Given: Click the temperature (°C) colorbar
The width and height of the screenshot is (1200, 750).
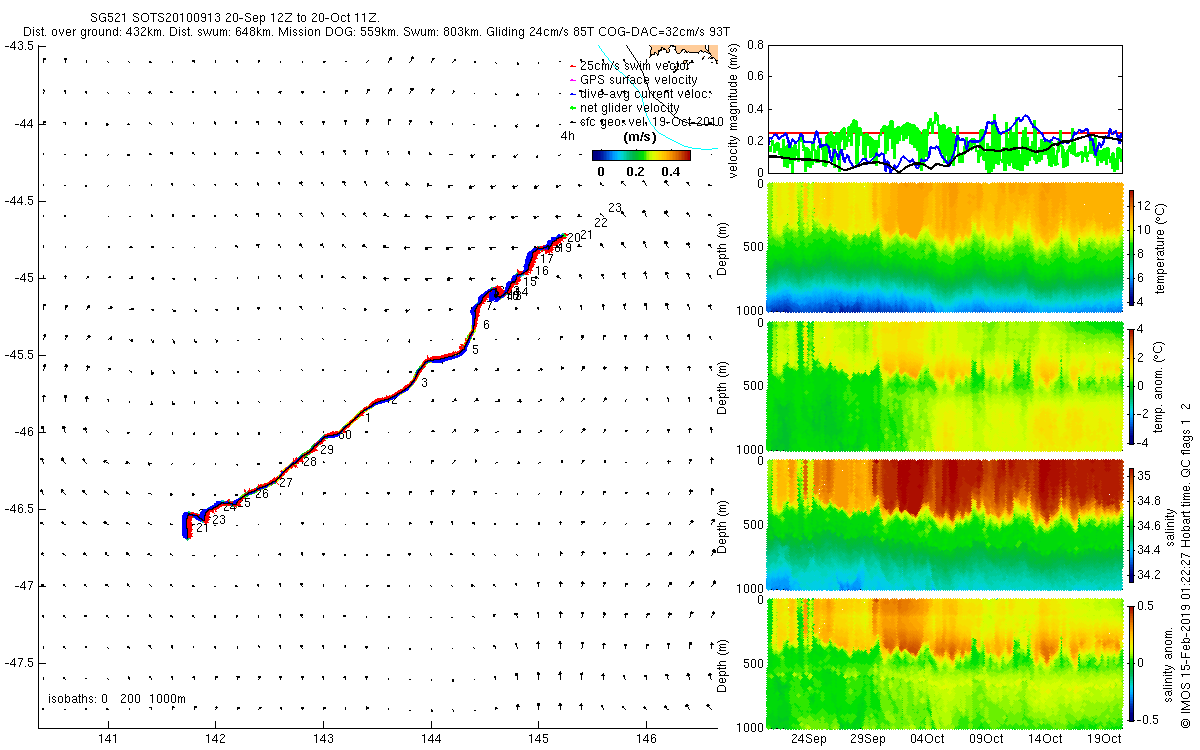Looking at the screenshot, I should click(1133, 247).
